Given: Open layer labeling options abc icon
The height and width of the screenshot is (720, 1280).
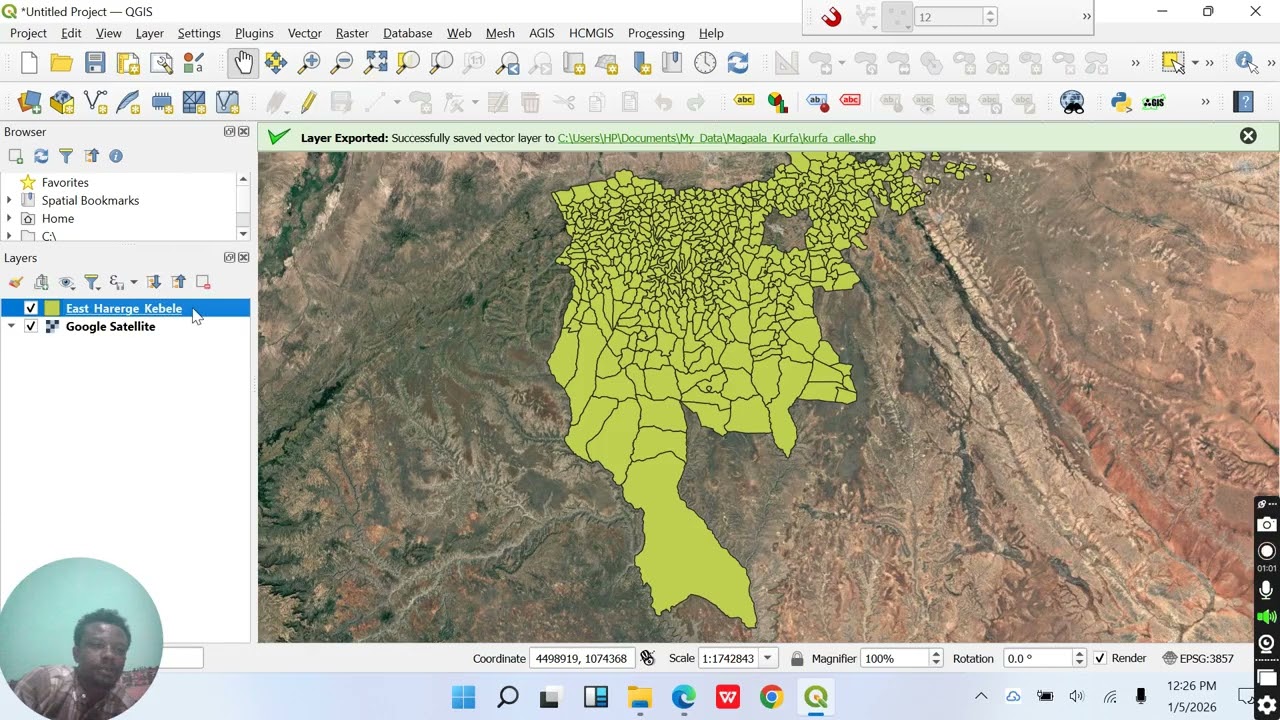Looking at the screenshot, I should click(x=744, y=101).
